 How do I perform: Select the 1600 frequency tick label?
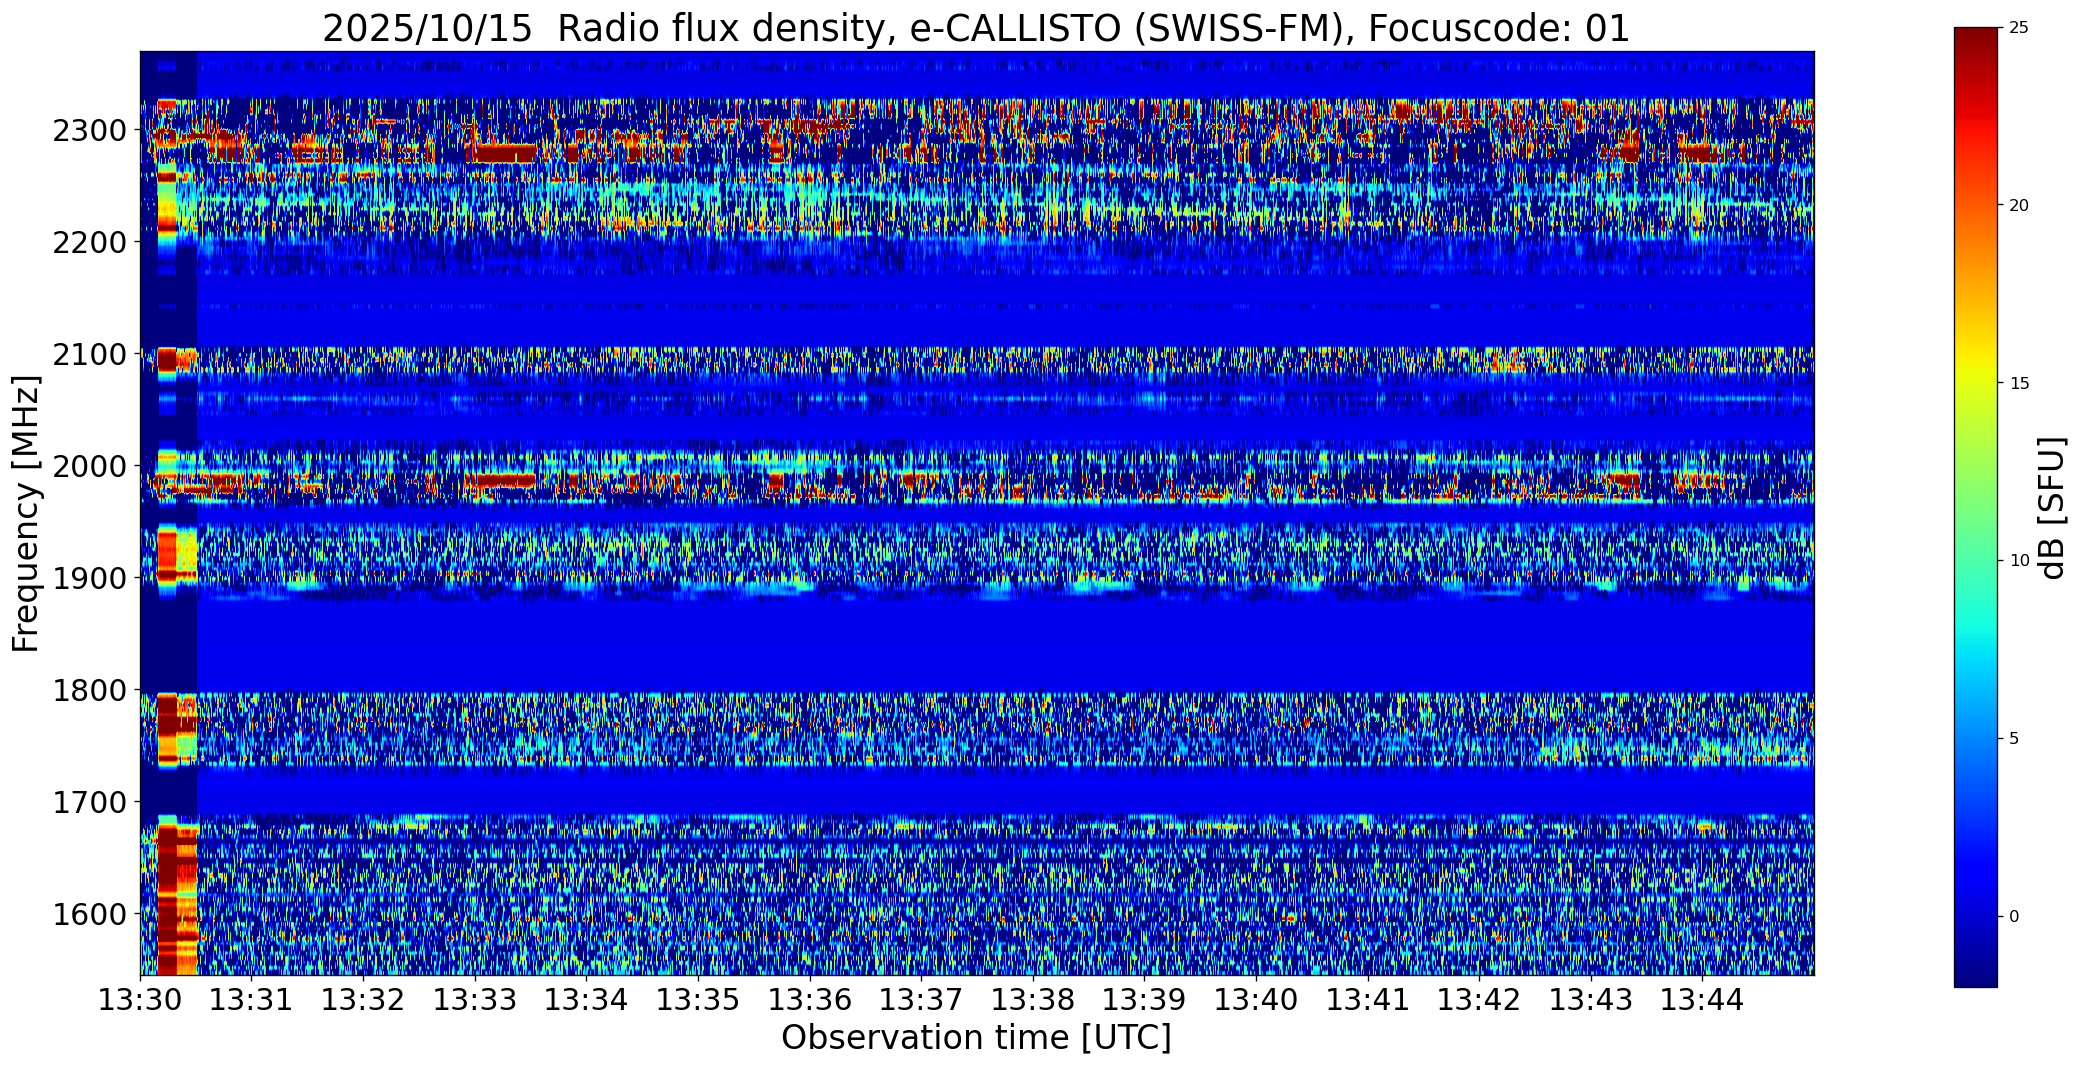pos(91,915)
